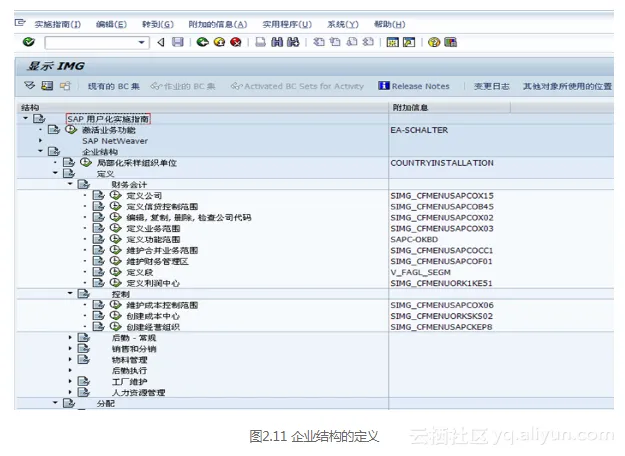Click the Customize Local Layout icon

(x=450, y=42)
